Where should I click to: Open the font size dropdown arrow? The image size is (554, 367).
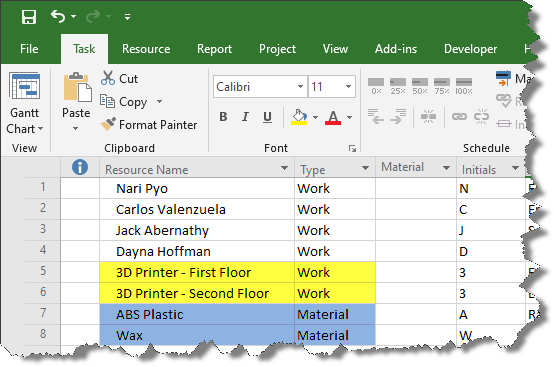348,87
